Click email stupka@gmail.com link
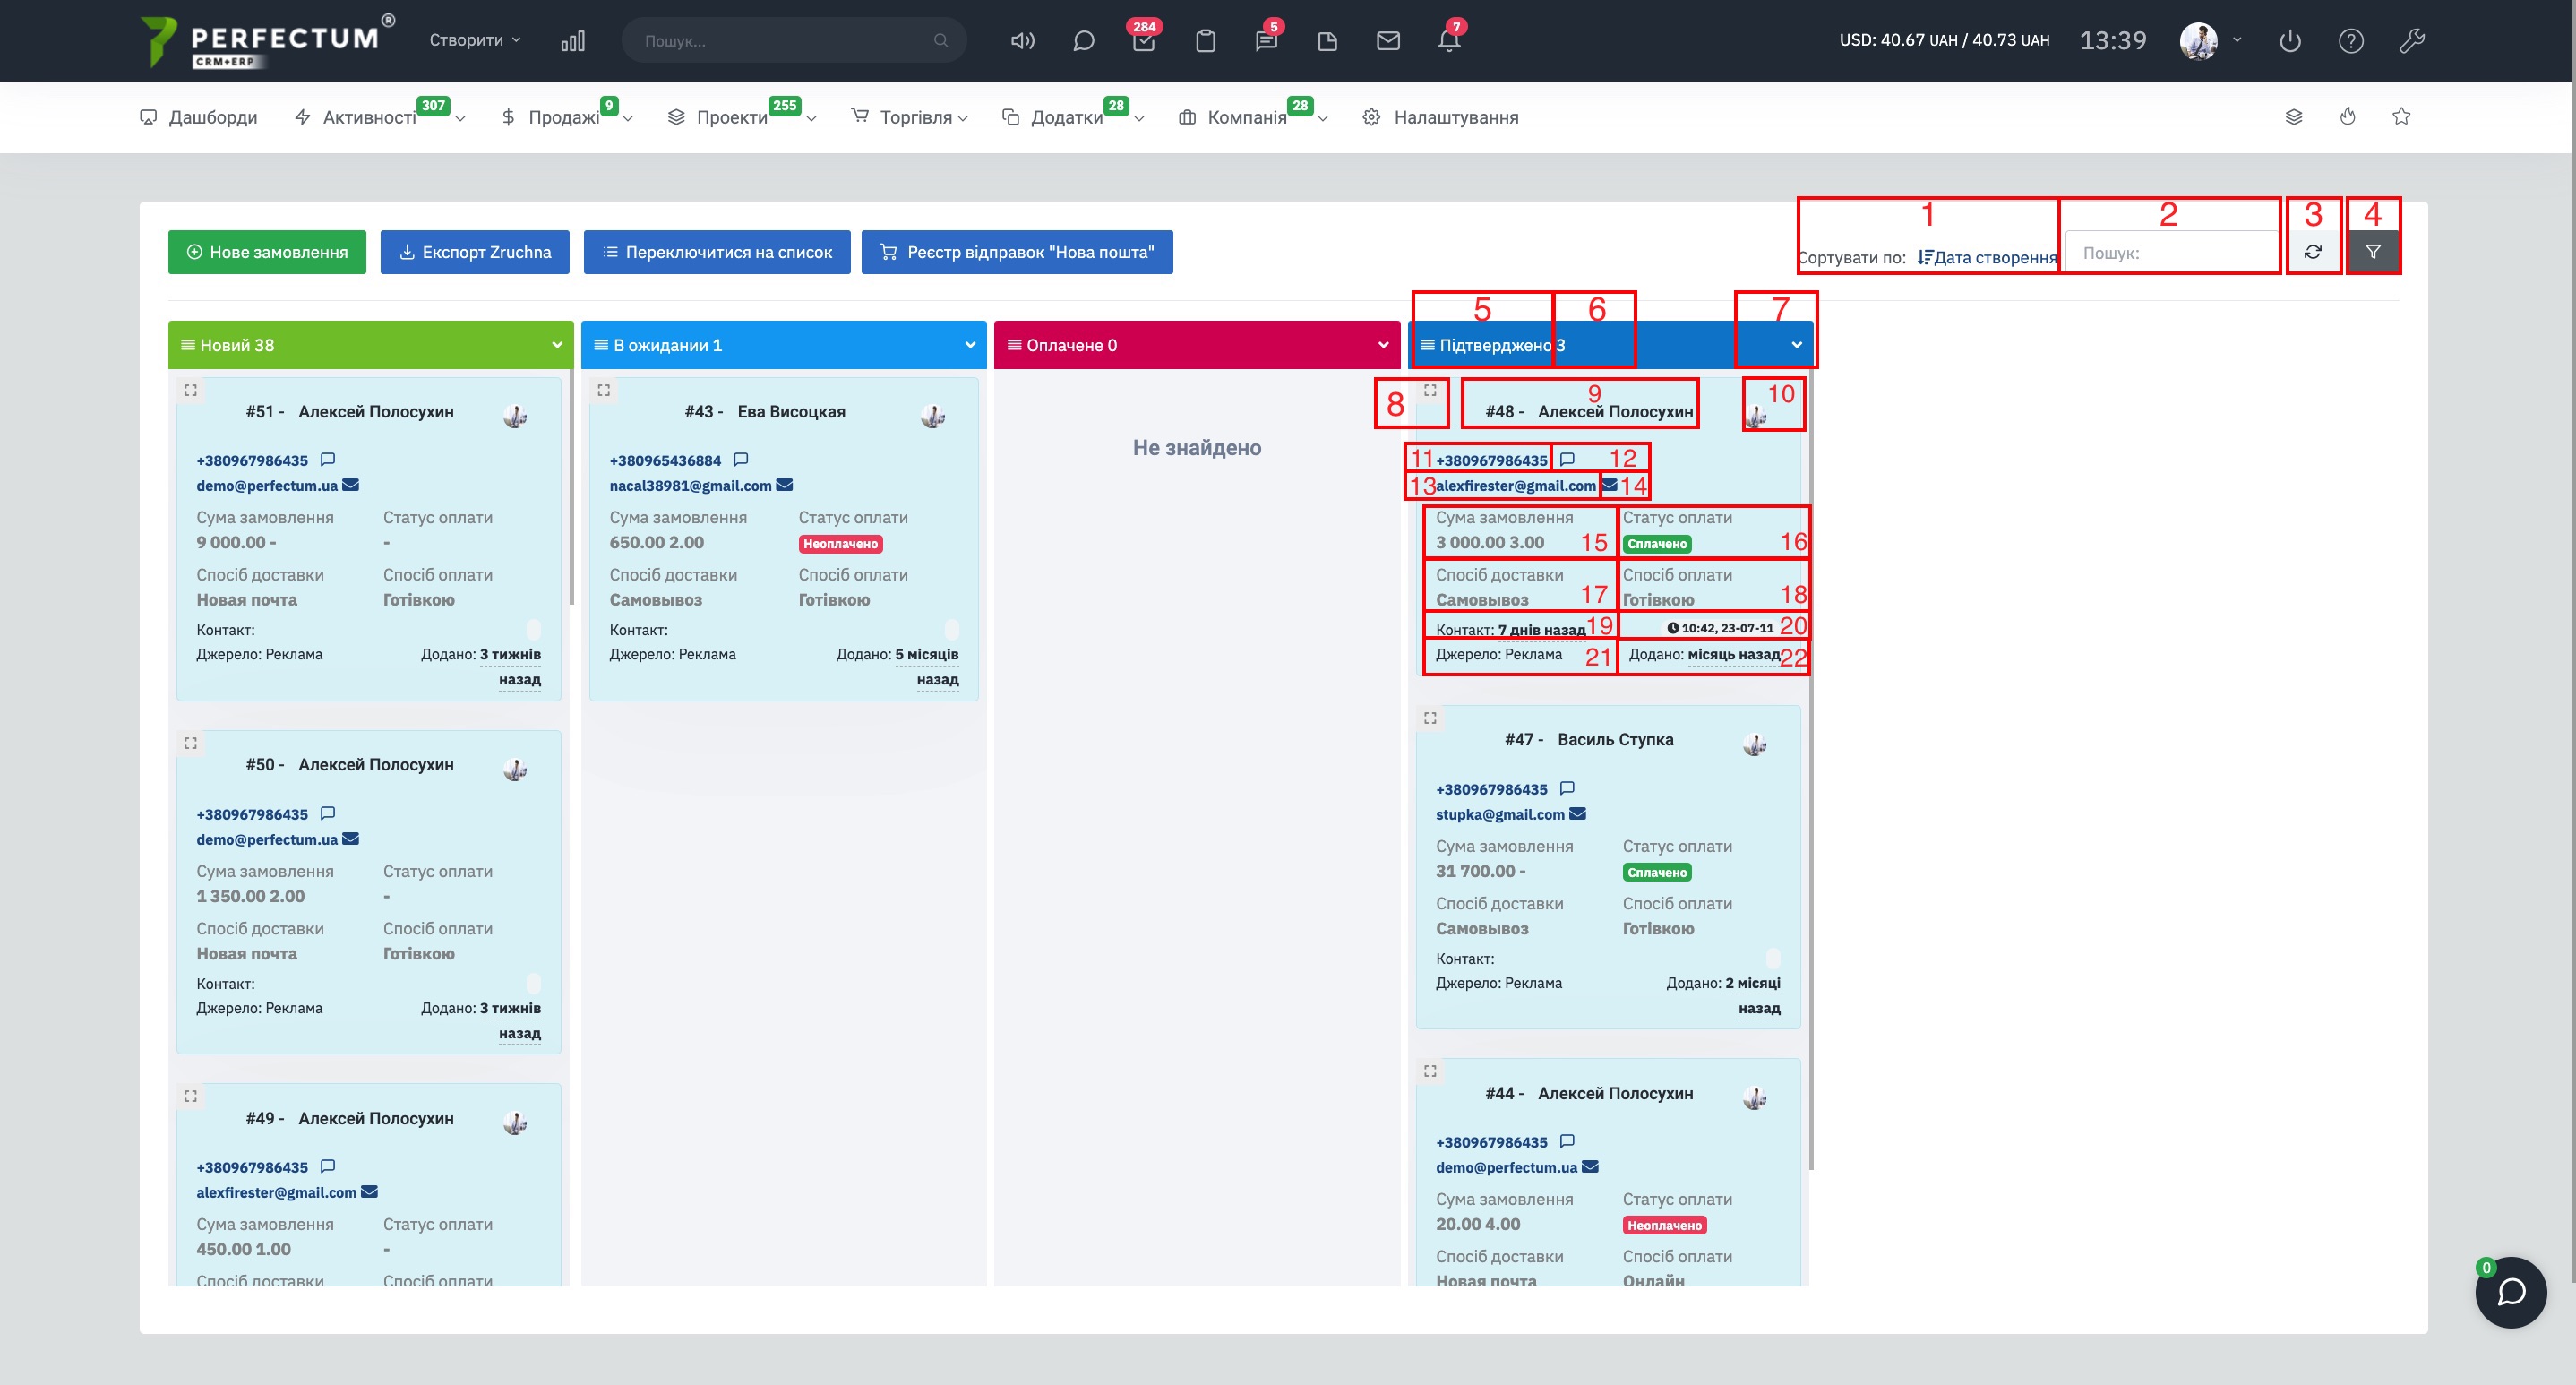Screen dimensions: 2576x1385 [1500, 814]
